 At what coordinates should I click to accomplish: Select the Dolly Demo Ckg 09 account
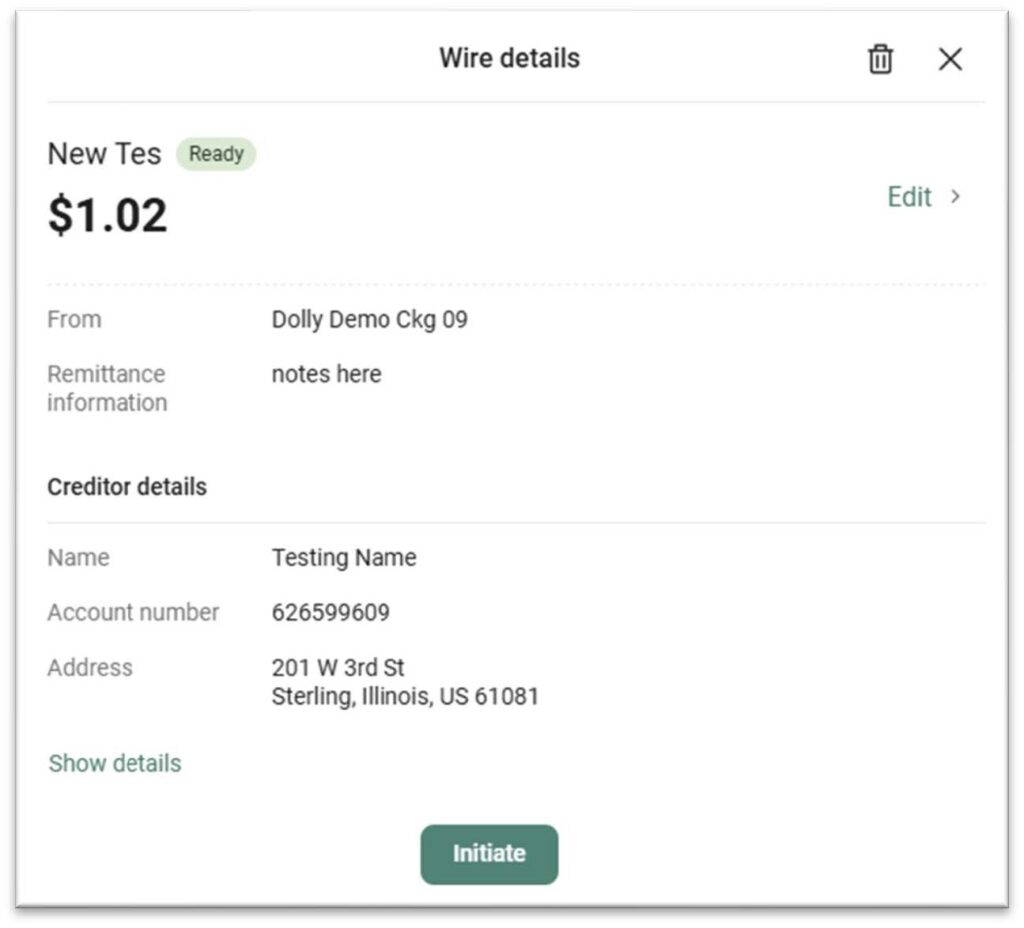(x=369, y=320)
